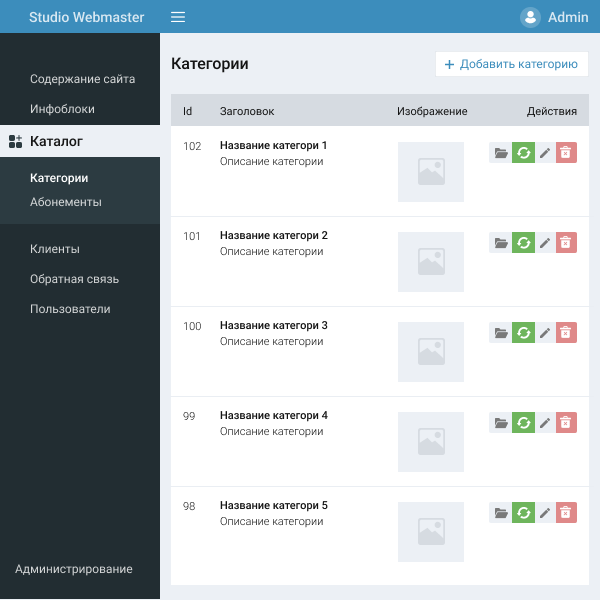
Task: Refresh Название категори 4 with green button
Action: [523, 422]
